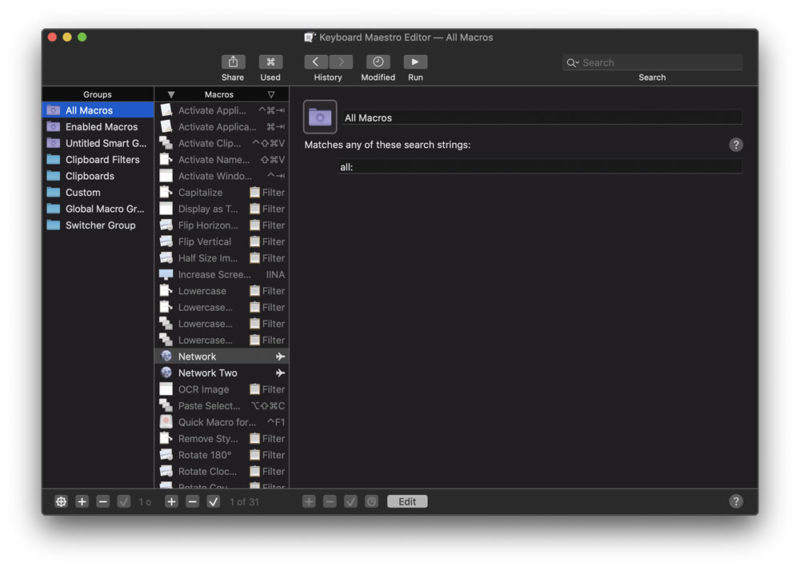Toggle enable for selected macro

213,502
